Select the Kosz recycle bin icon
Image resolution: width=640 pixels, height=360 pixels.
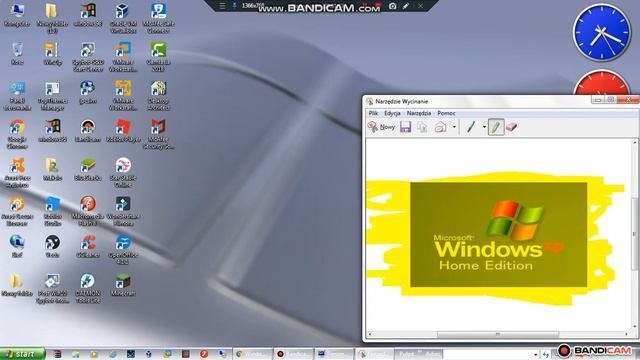tap(17, 53)
